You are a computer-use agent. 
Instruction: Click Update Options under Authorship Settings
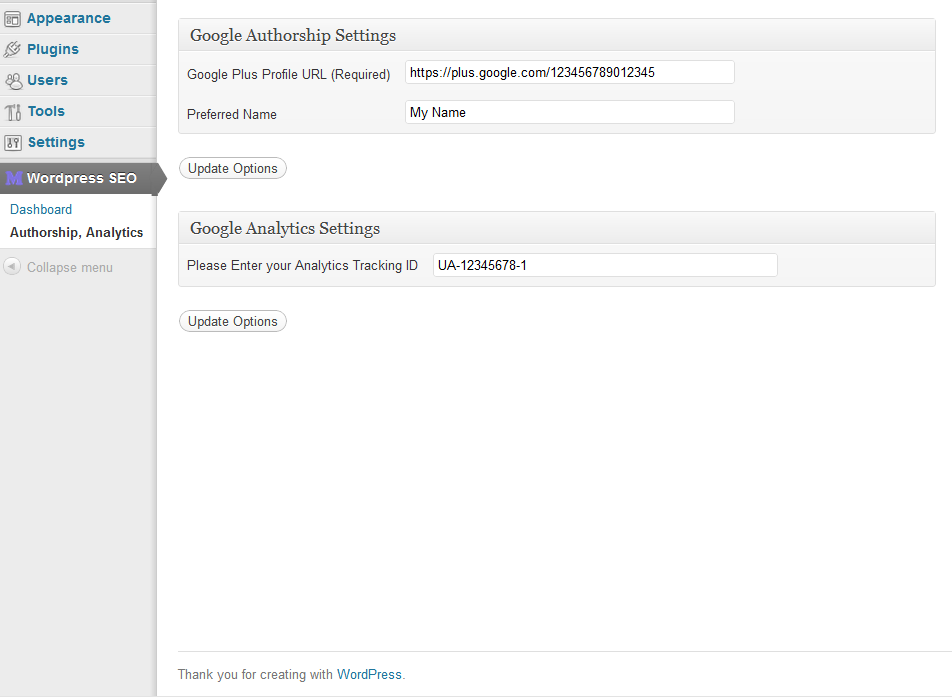233,168
